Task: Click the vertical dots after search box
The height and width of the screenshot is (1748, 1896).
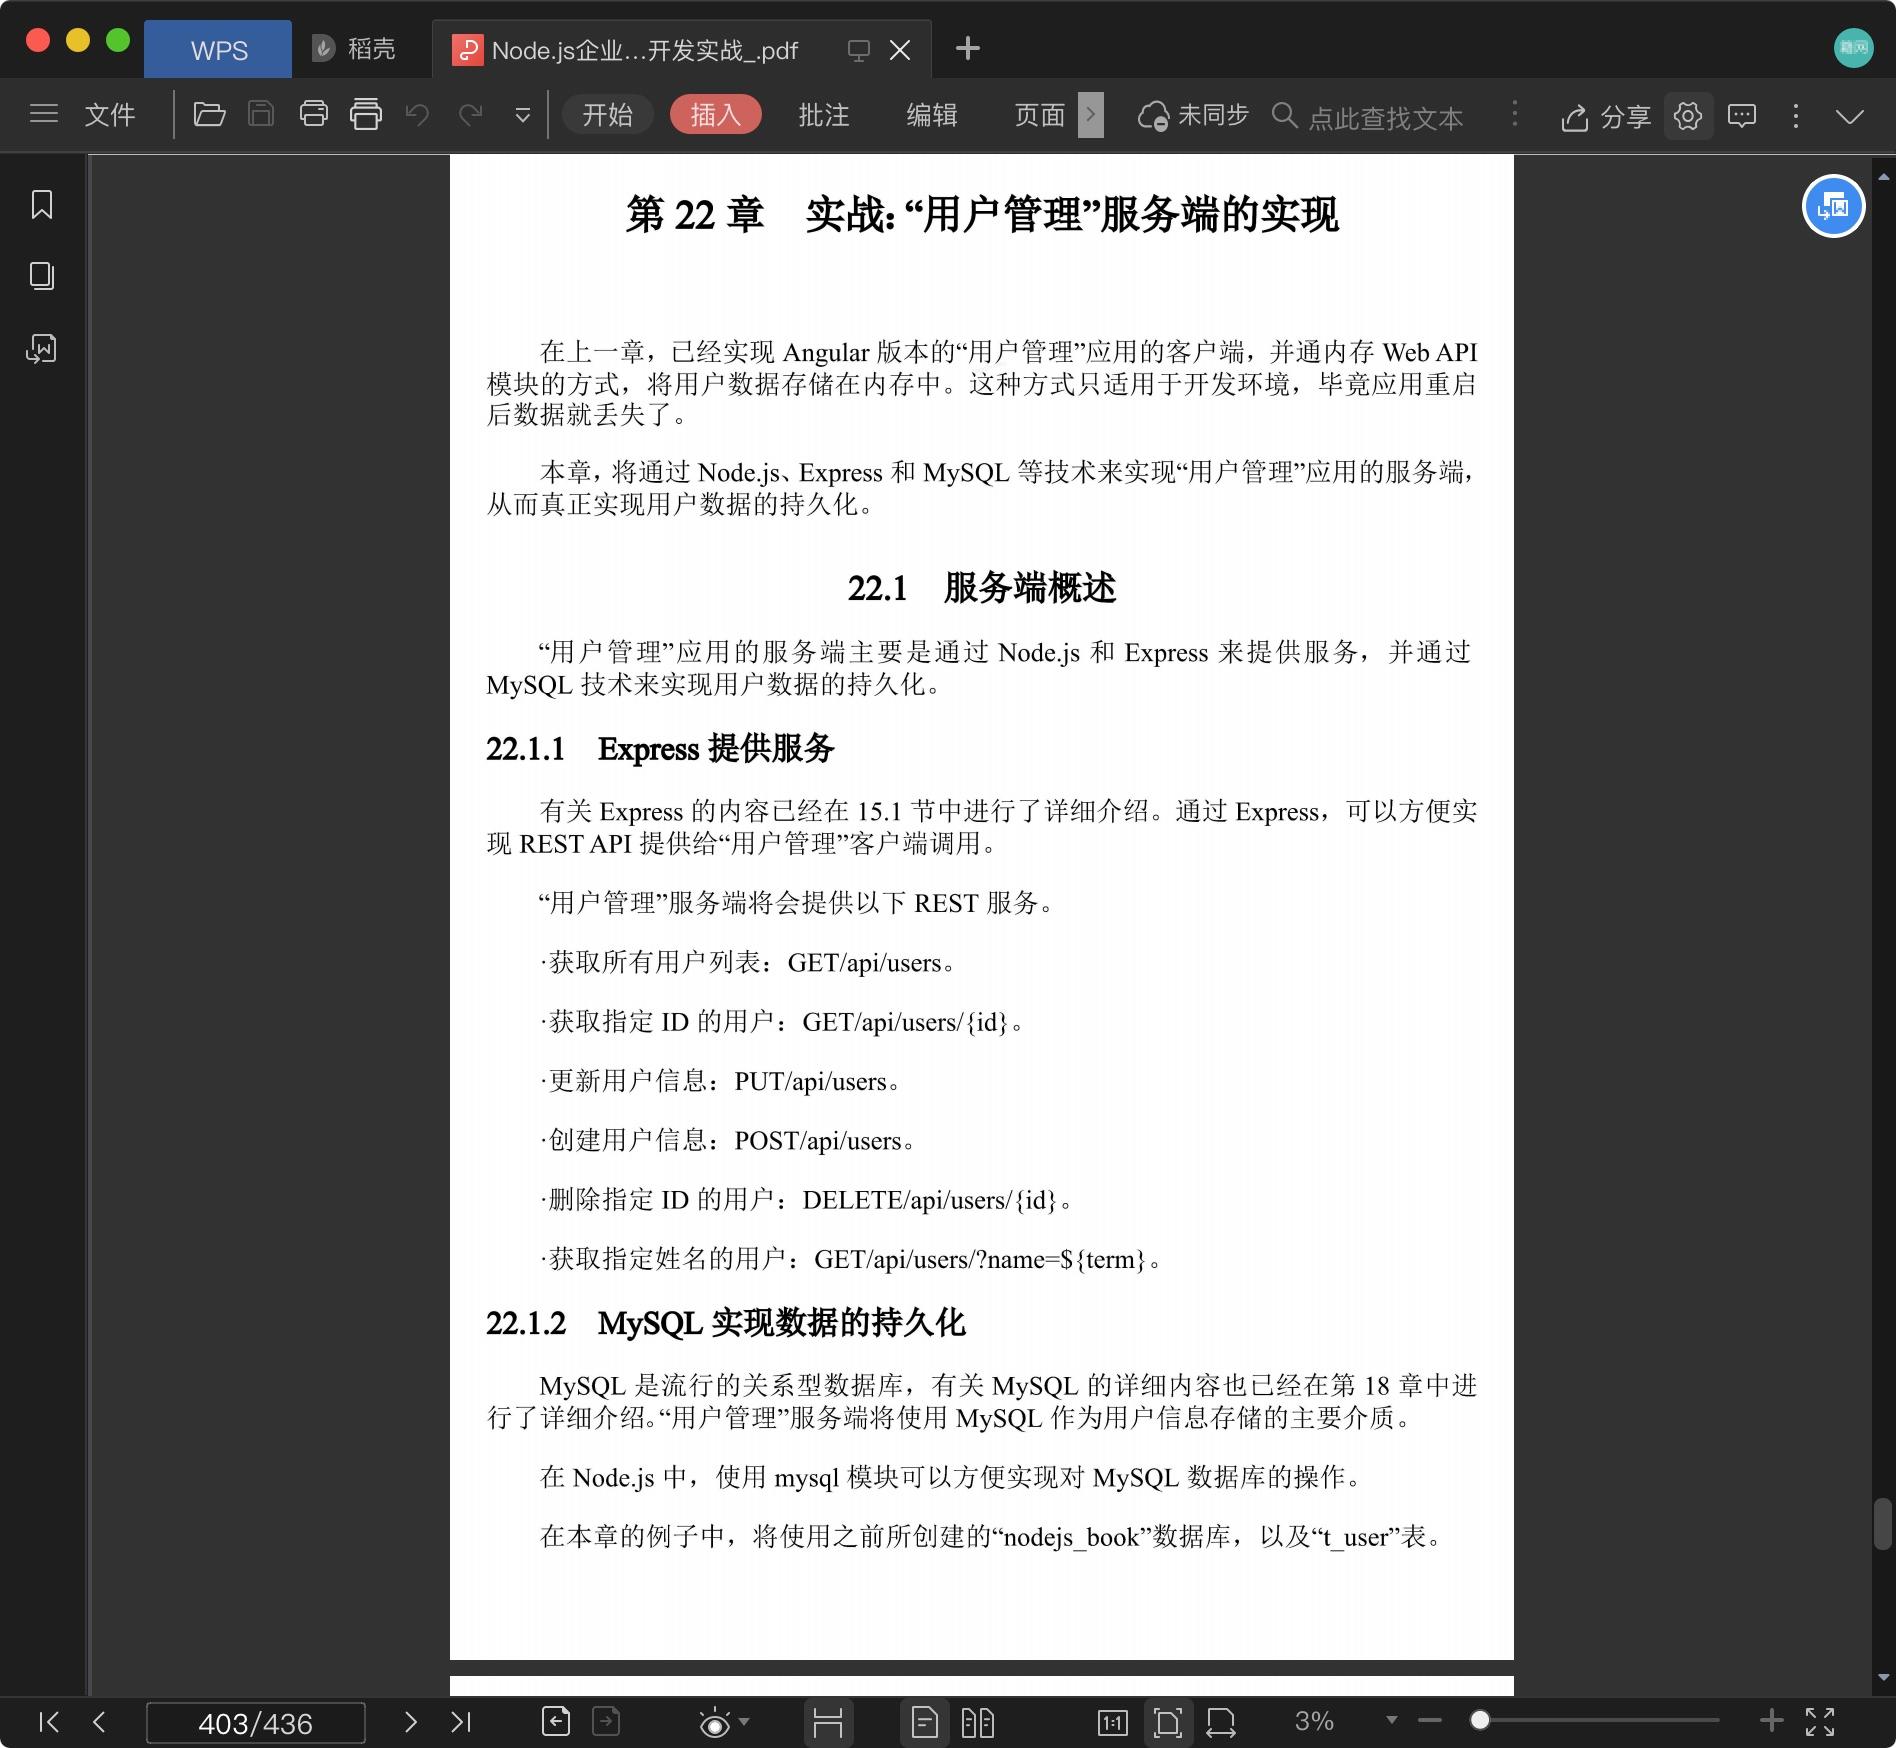Action: pos(1515,114)
